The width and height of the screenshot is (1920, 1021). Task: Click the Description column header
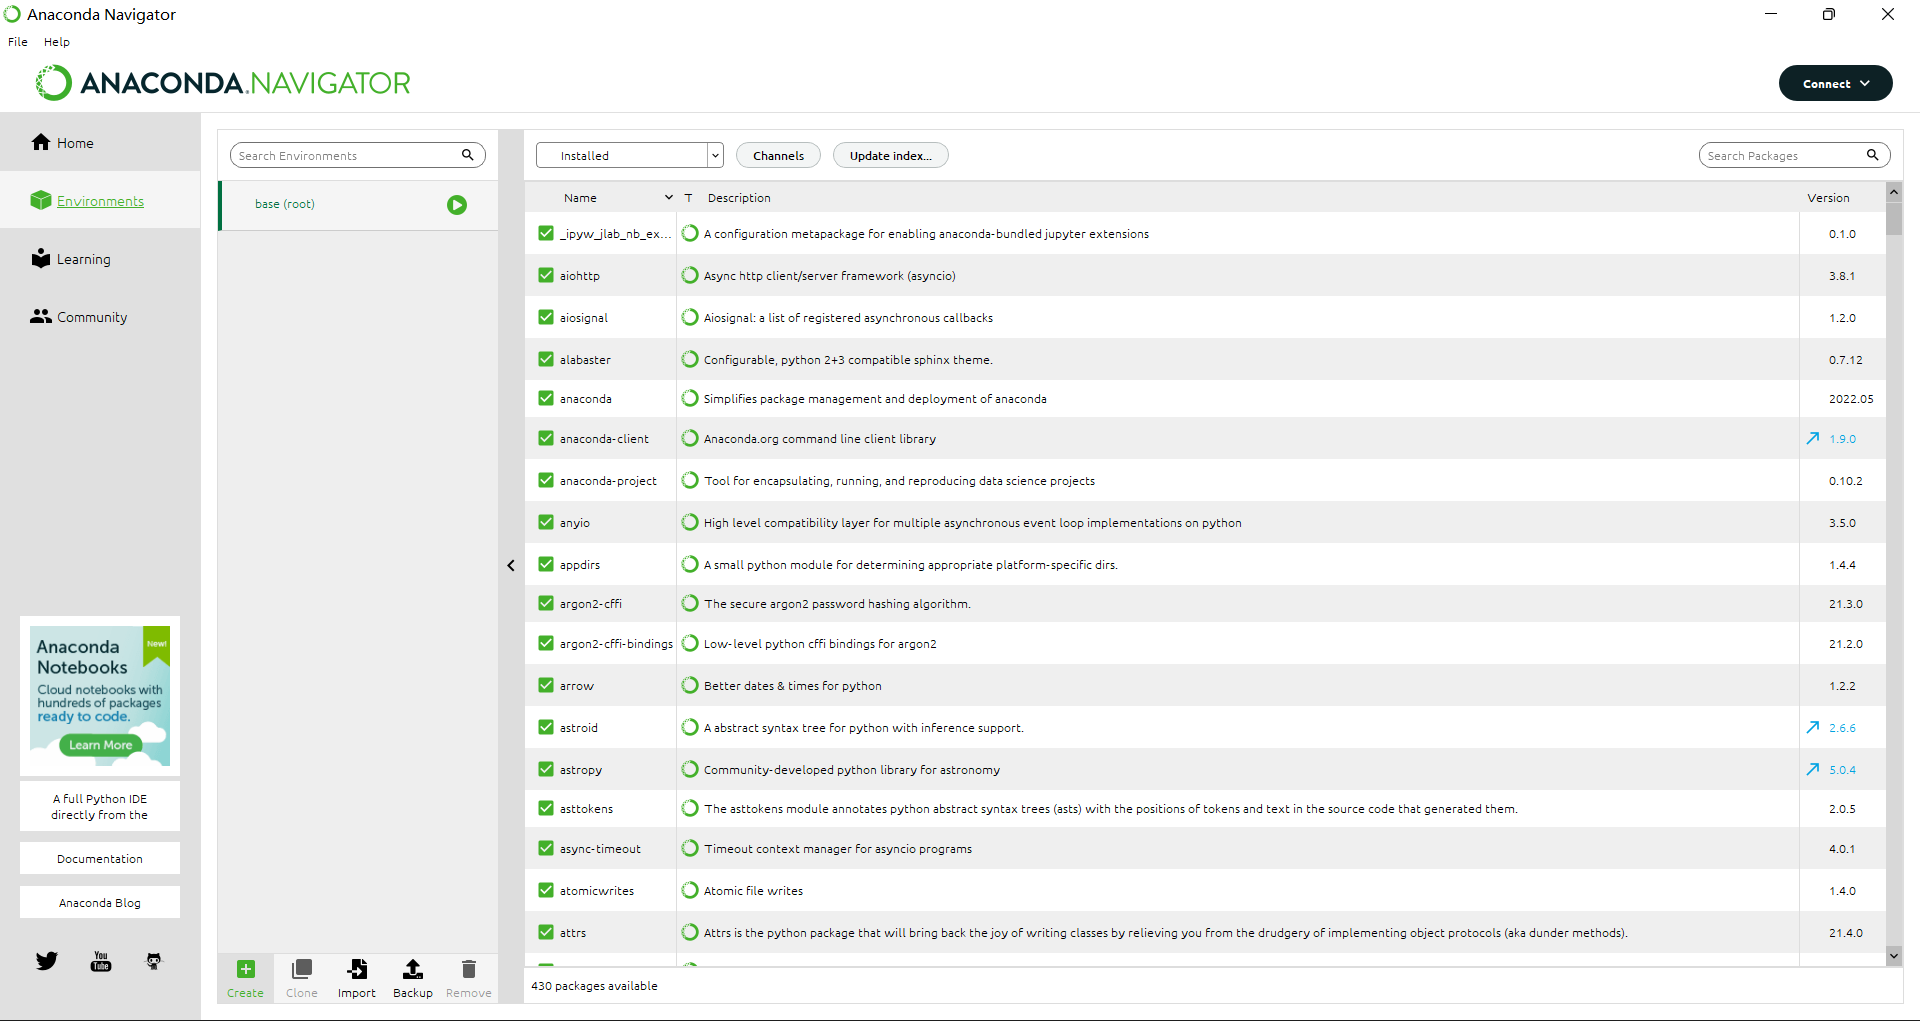coord(739,198)
